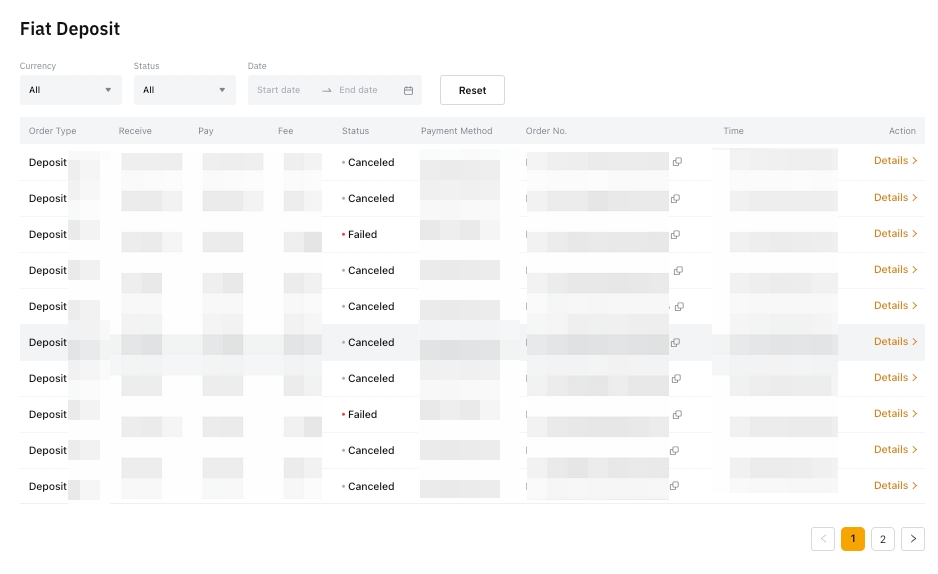938x574 pixels.
Task: Click previous page arrow
Action: tap(823, 540)
